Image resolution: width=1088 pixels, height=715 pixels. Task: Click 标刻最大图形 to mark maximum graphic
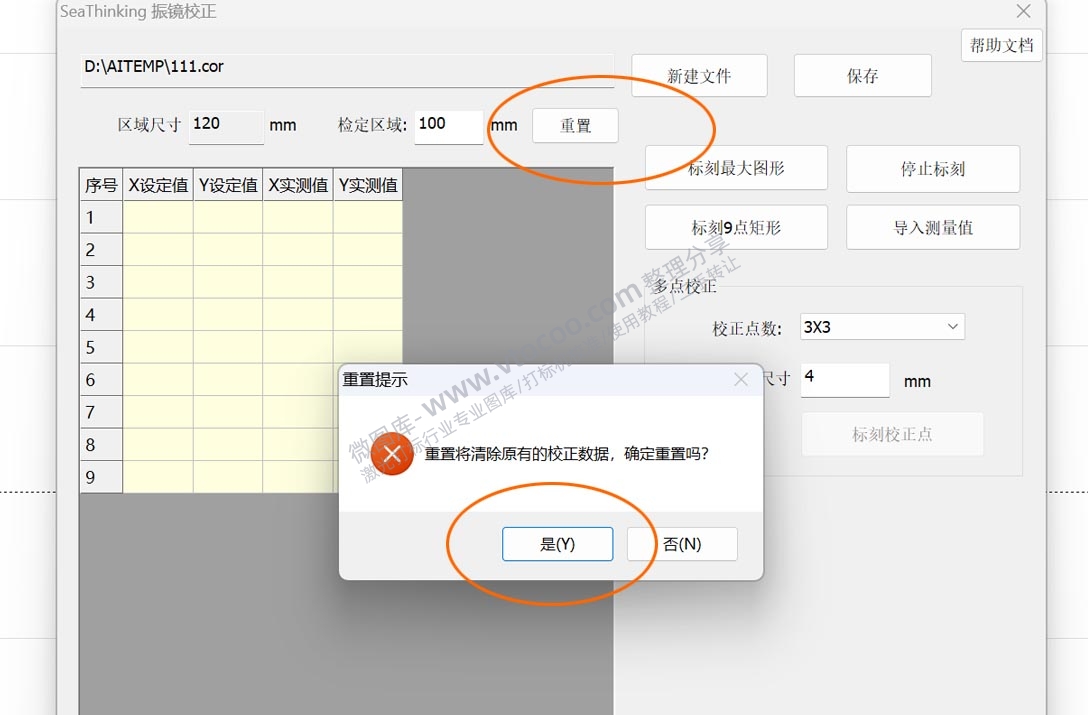(x=736, y=167)
